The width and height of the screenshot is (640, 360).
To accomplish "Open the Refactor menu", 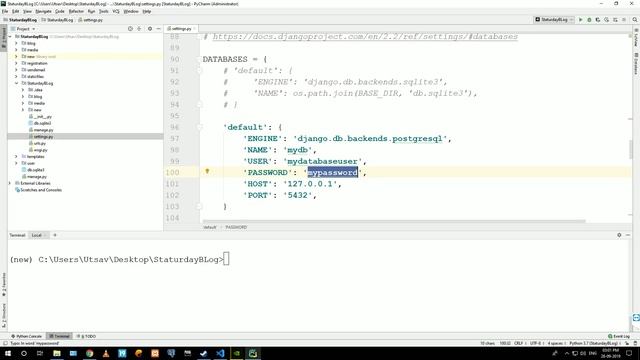I will [x=76, y=11].
